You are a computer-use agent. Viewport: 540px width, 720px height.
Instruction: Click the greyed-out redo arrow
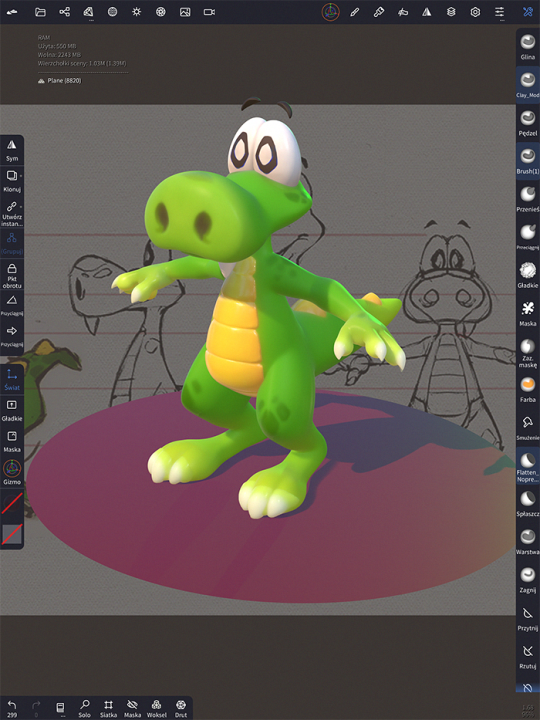click(36, 708)
